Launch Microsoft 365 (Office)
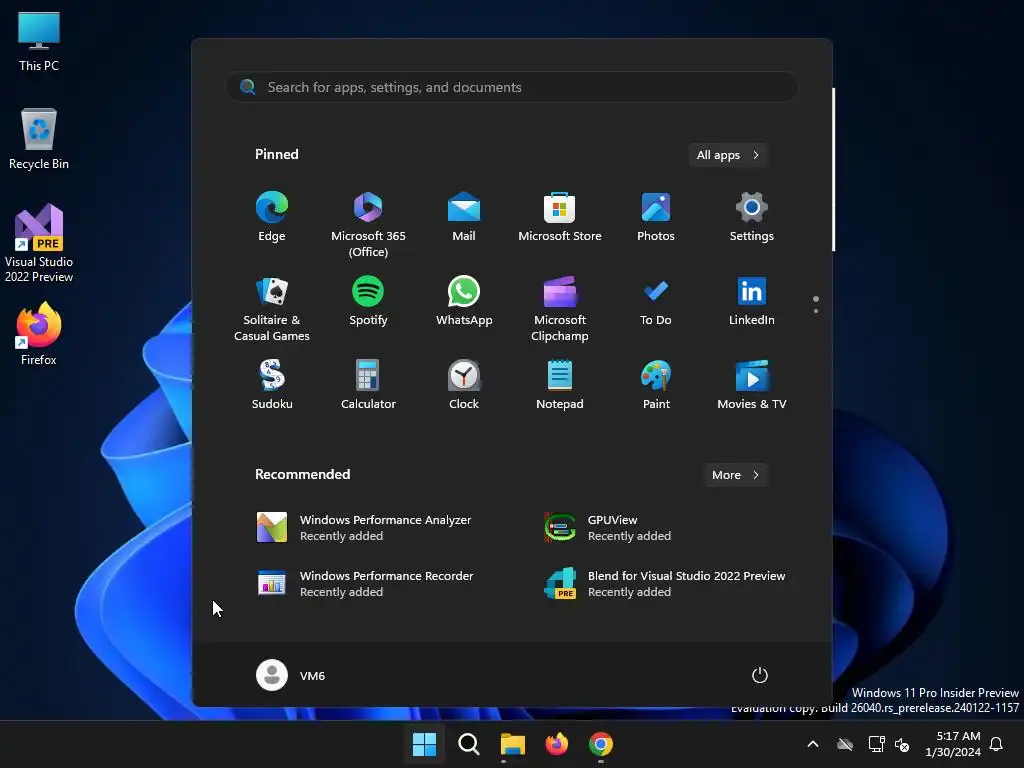This screenshot has width=1024, height=768. click(x=368, y=225)
